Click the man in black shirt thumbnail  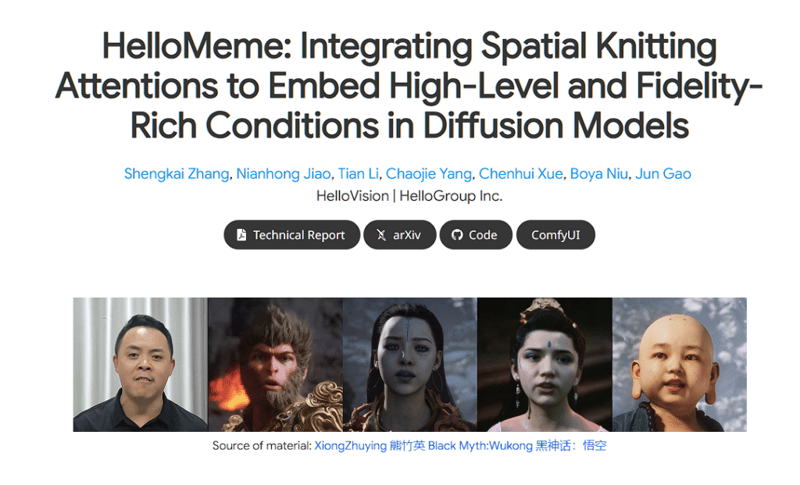(x=140, y=365)
